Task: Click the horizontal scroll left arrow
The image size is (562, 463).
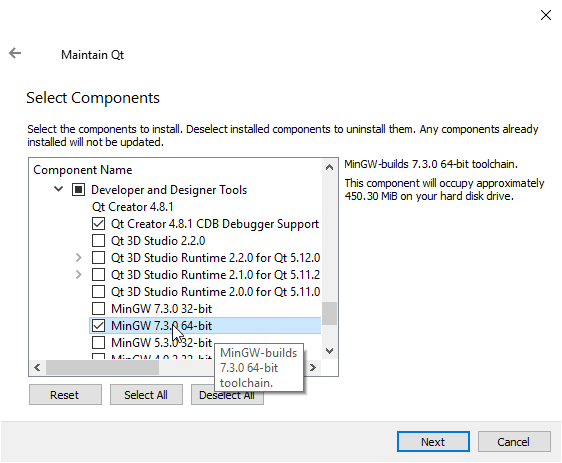Action: pos(37,367)
